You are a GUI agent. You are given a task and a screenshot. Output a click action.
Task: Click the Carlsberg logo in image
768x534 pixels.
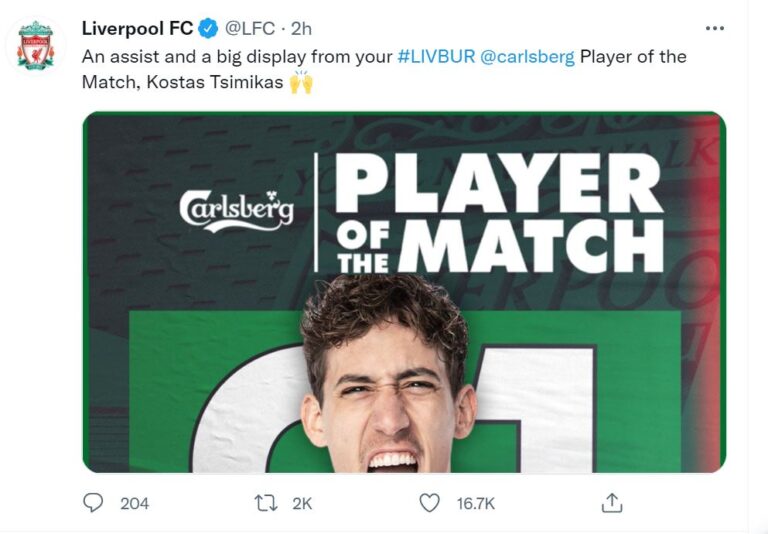point(236,209)
